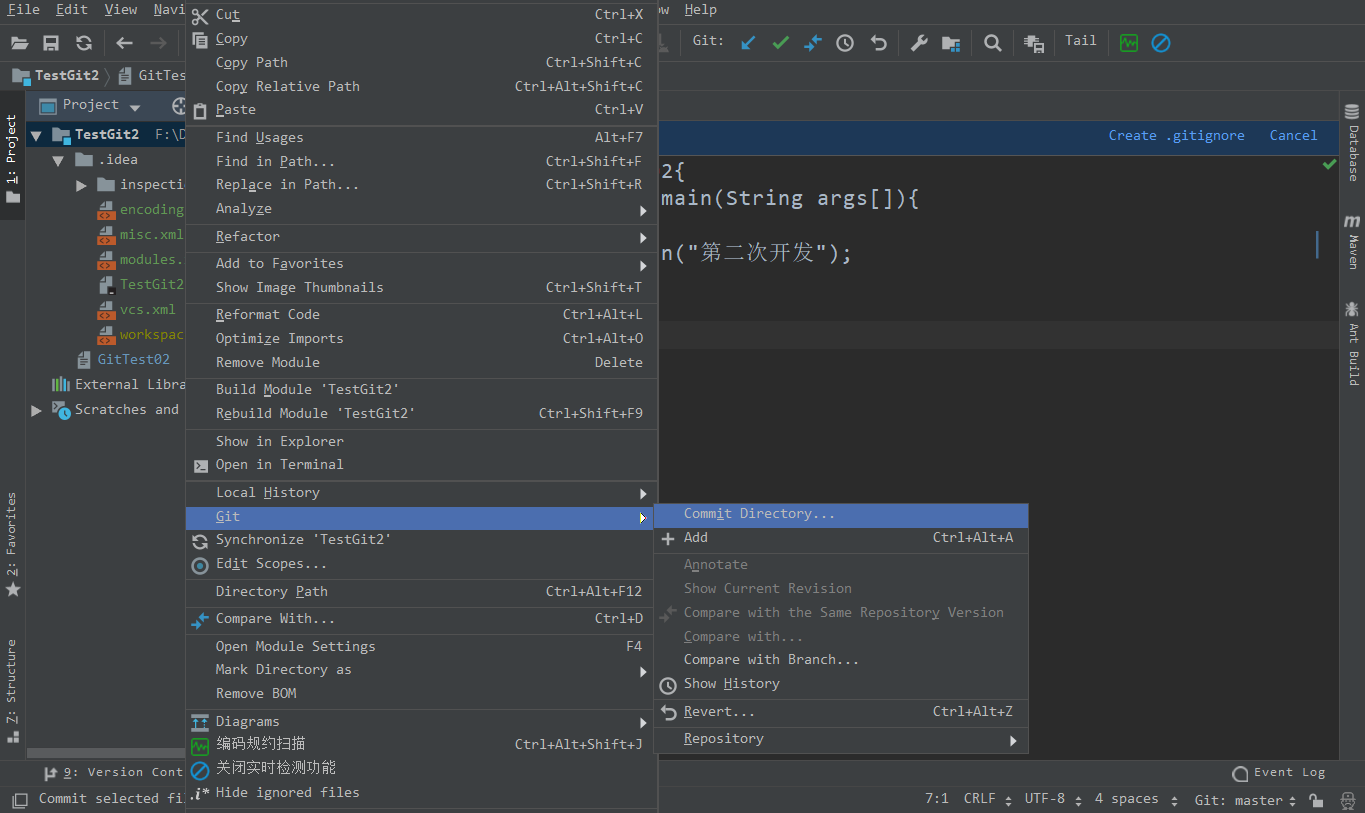Toggle the read-only lock icon
The width and height of the screenshot is (1365, 813).
pos(1316,800)
